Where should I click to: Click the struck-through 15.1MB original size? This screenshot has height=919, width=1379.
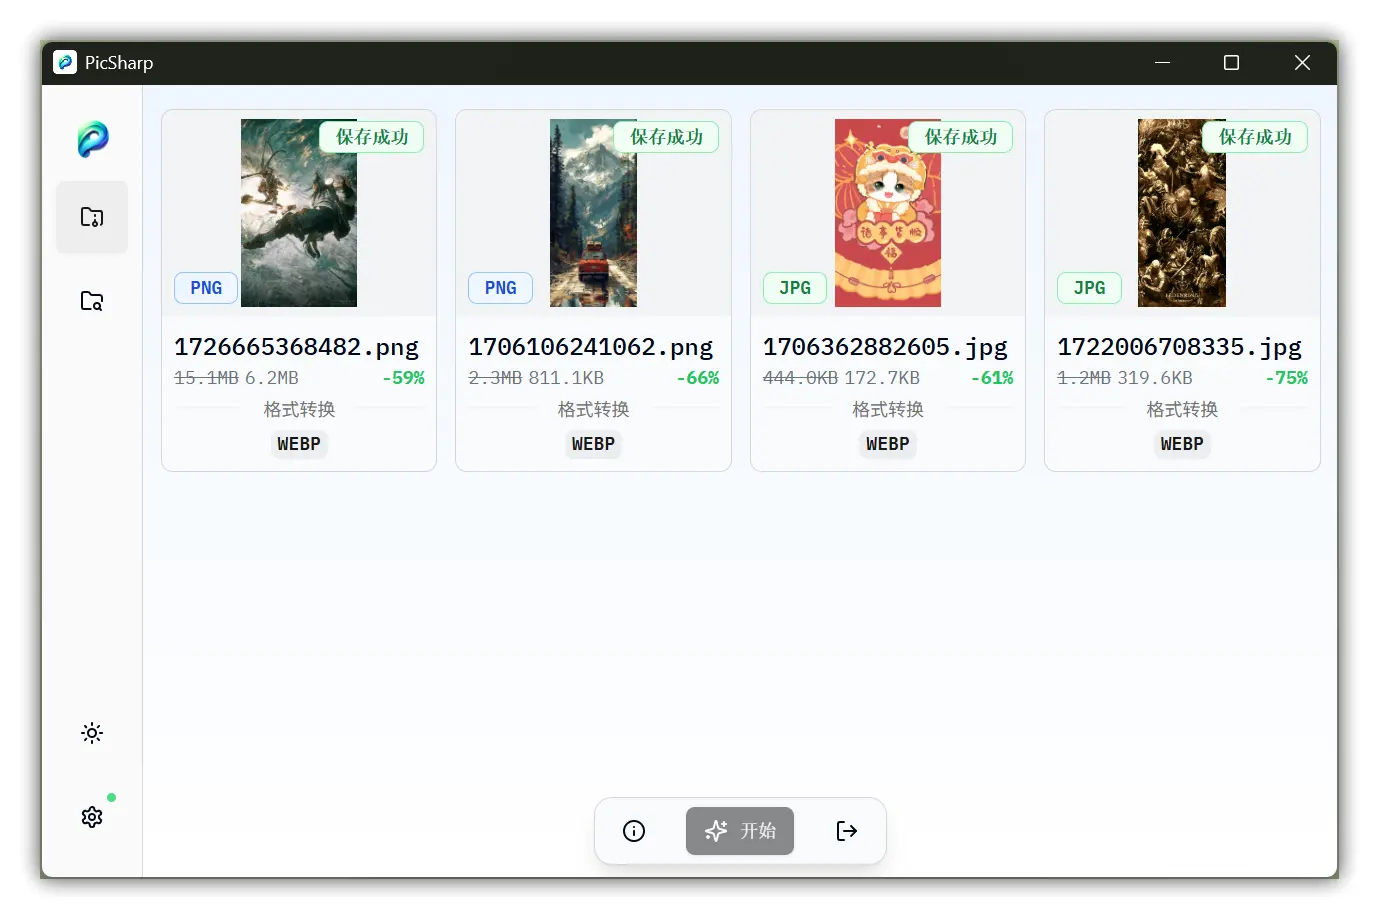click(x=206, y=378)
